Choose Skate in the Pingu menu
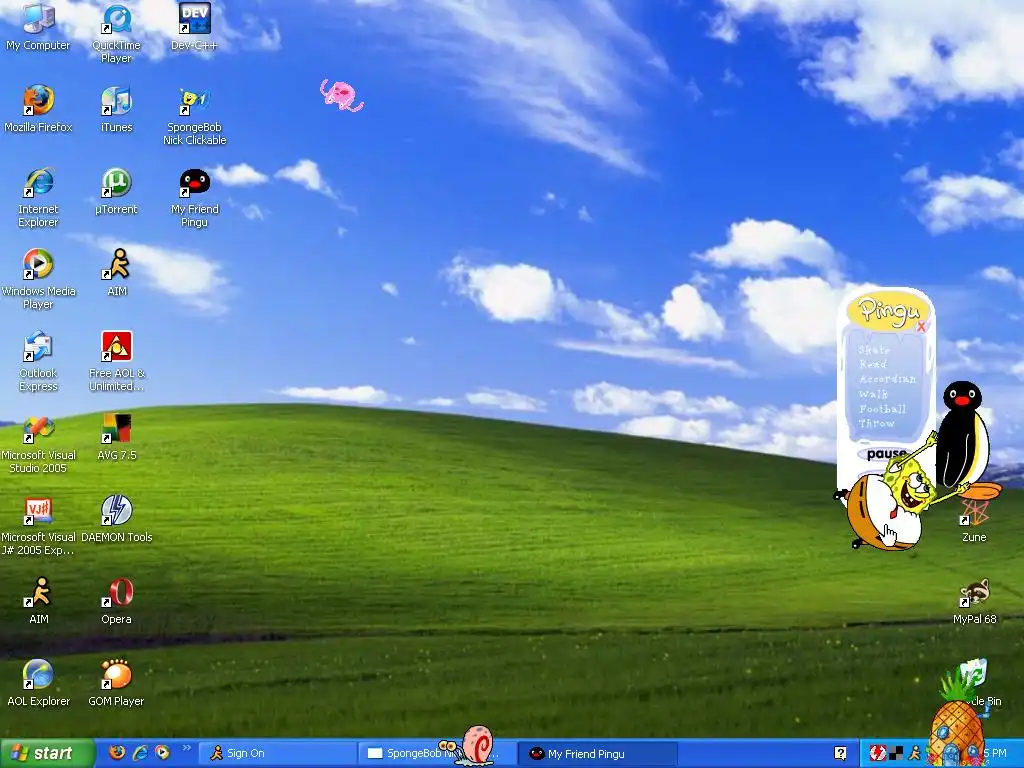This screenshot has width=1024, height=768. click(x=874, y=350)
